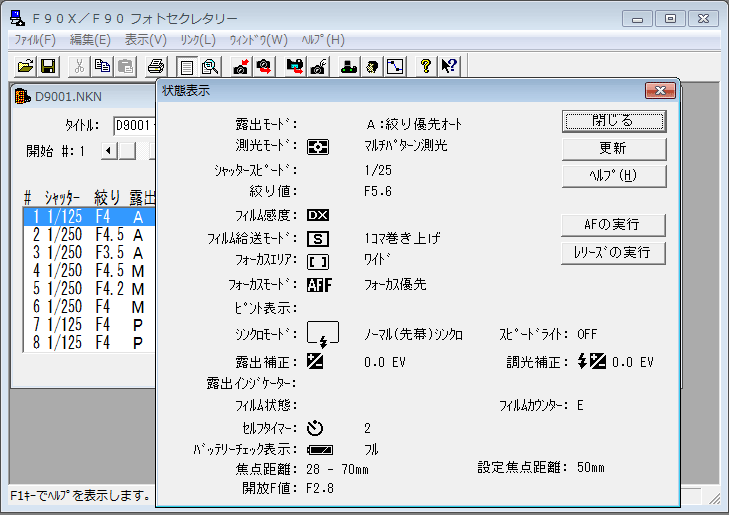The height and width of the screenshot is (515, 729).
Task: Click the application icon in title bar
Action: click(18, 18)
